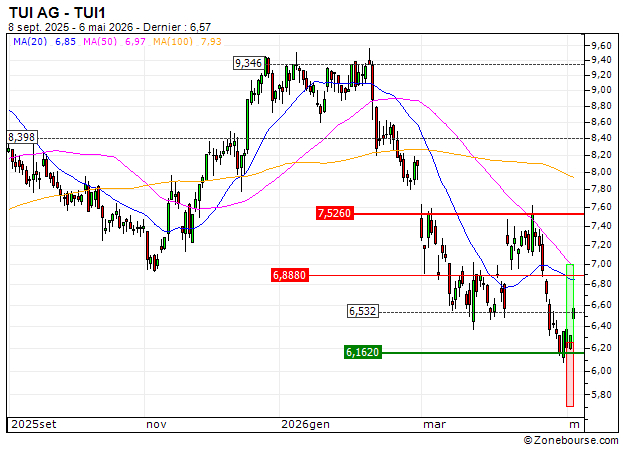
Task: Click the 6,20 y-axis value
Action: coord(601,348)
